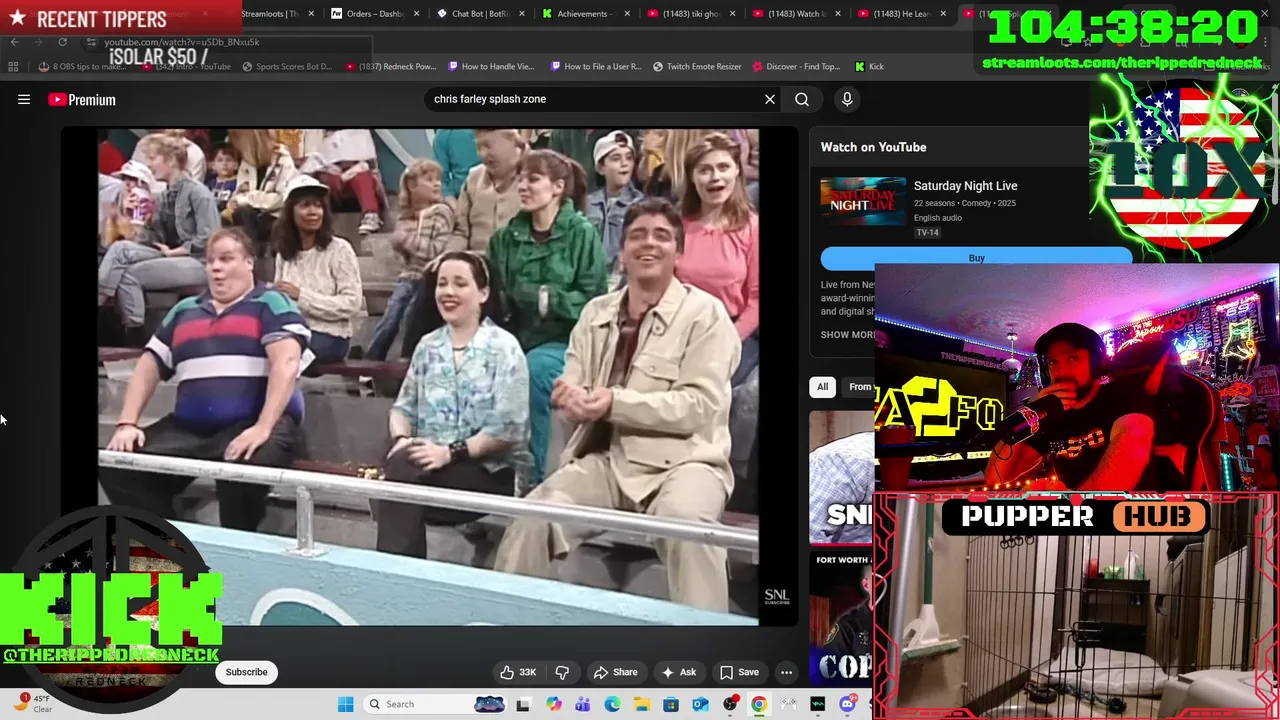
Task: Open Microsoft Edge from taskbar
Action: 612,704
